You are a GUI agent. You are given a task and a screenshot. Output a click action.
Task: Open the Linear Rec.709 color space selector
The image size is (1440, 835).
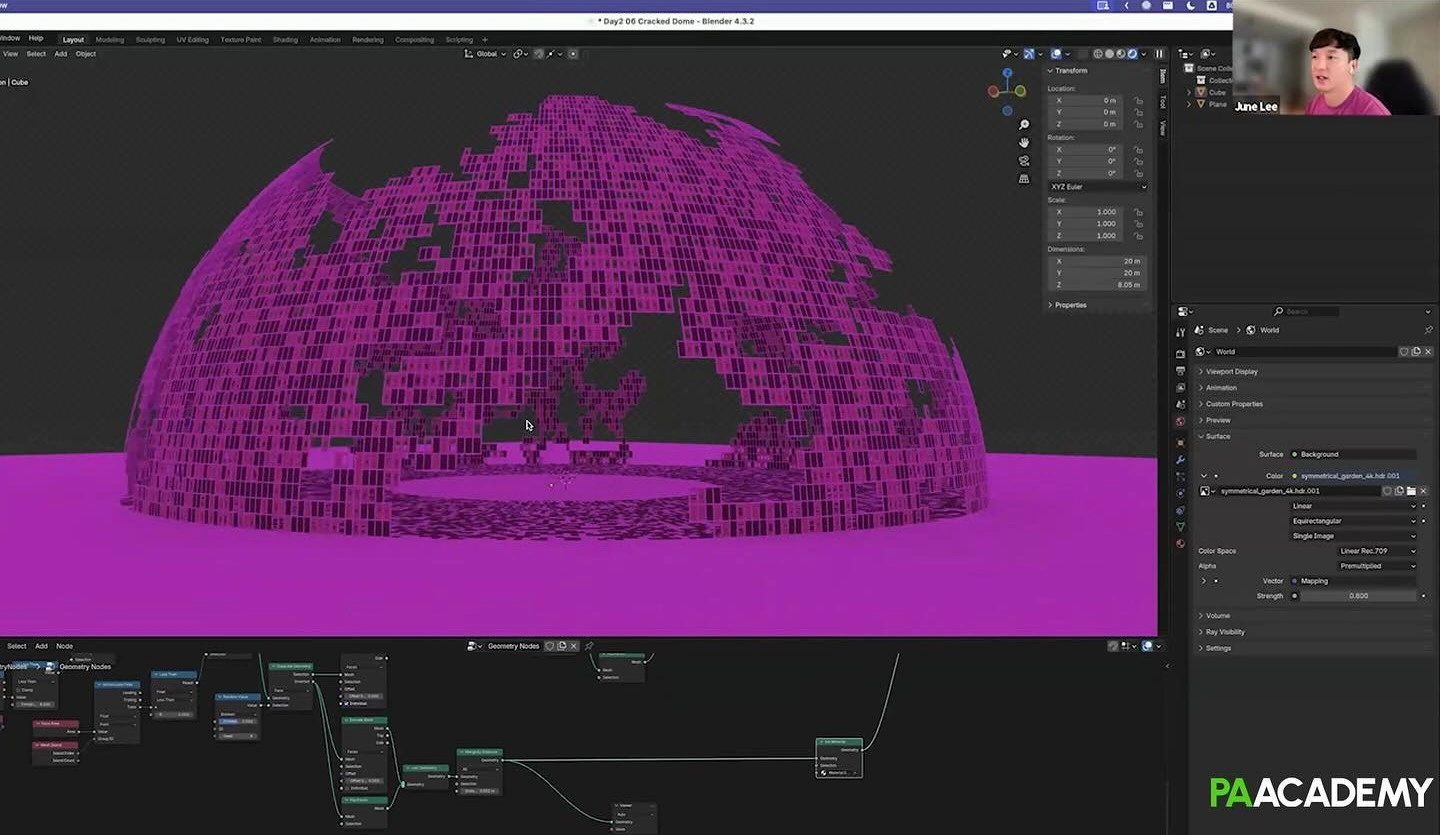point(1377,551)
